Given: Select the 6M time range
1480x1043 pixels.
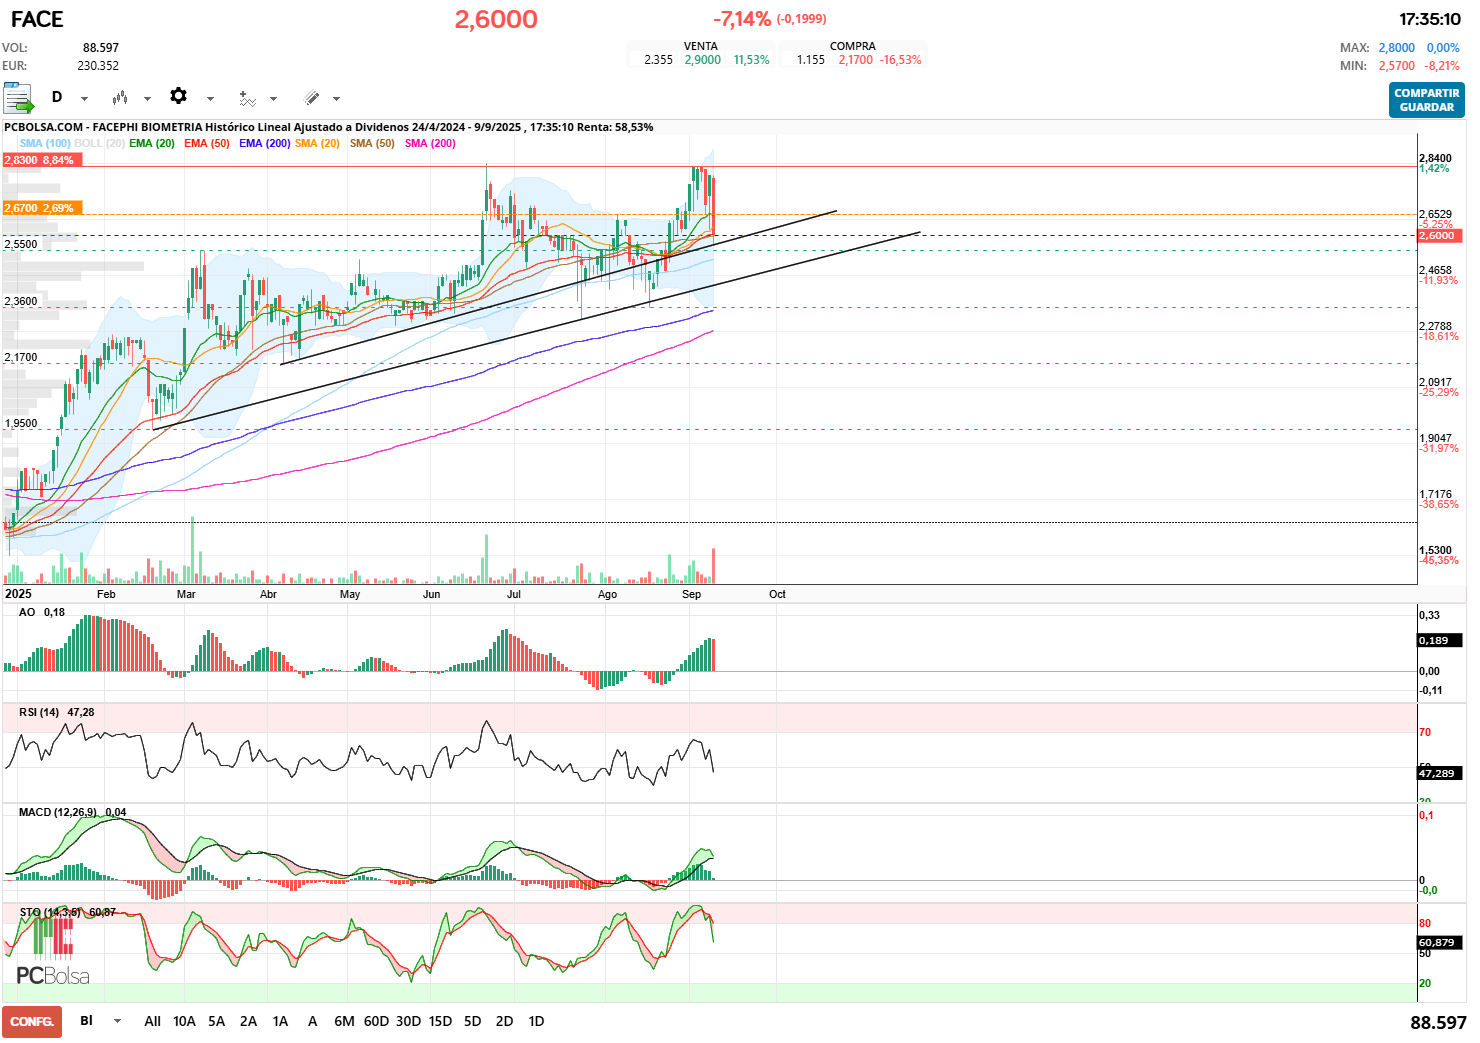Looking at the screenshot, I should click(x=344, y=1021).
